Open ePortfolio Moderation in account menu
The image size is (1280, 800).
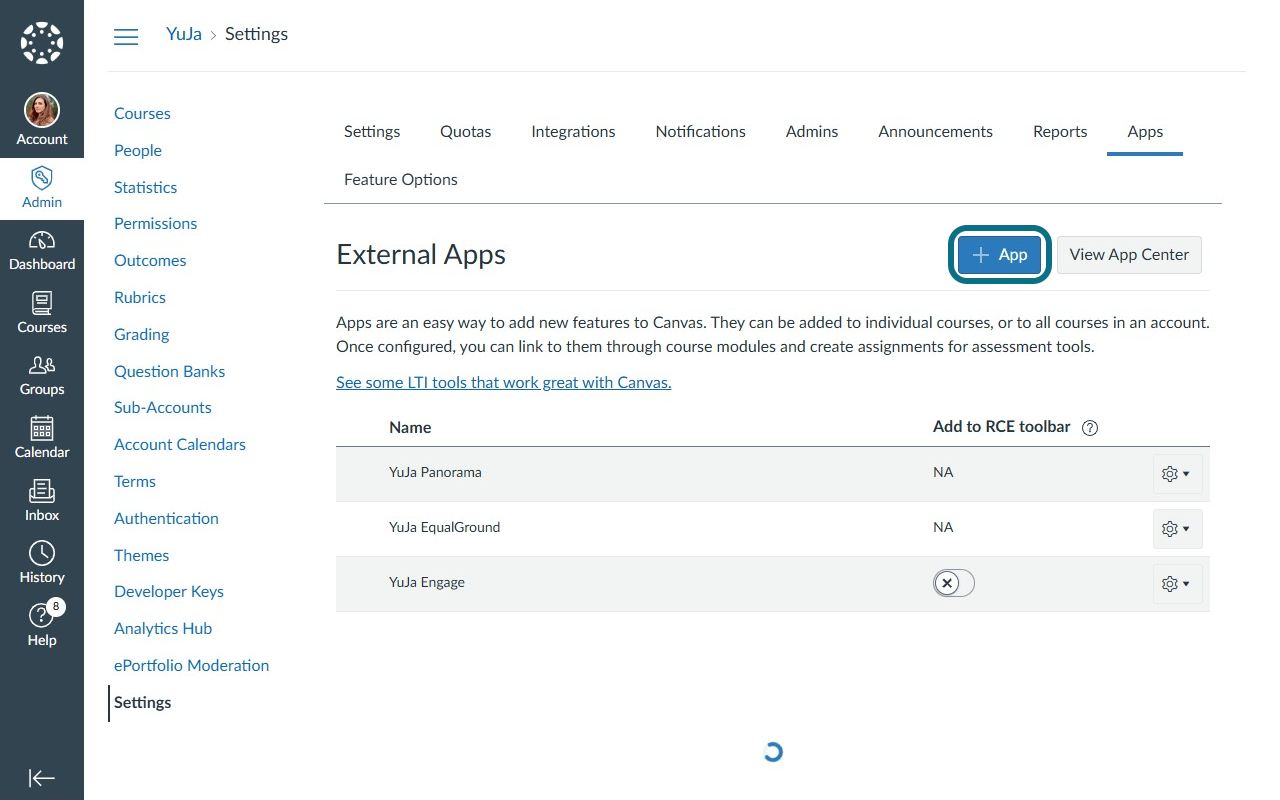point(191,666)
